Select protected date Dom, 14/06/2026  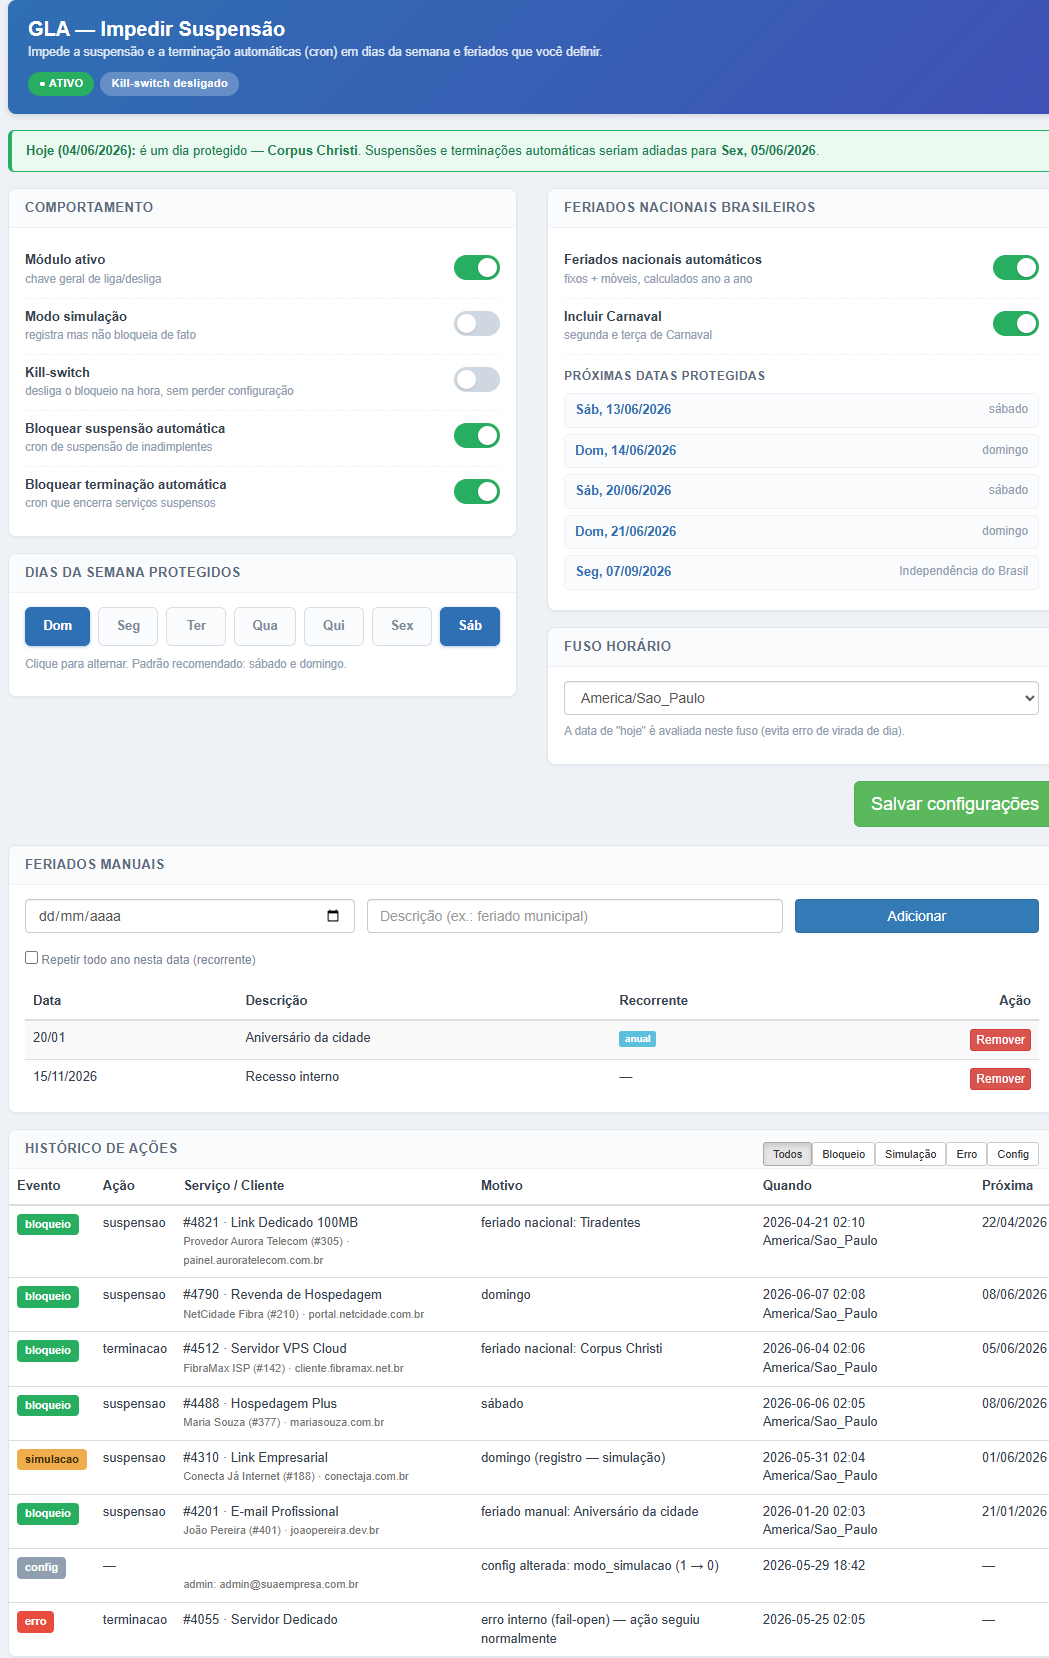coord(801,451)
